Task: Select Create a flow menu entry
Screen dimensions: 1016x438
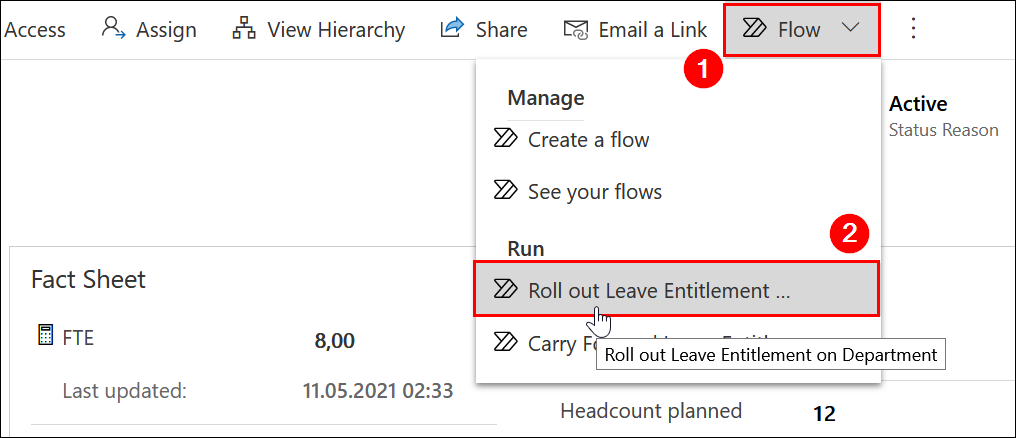Action: point(588,140)
